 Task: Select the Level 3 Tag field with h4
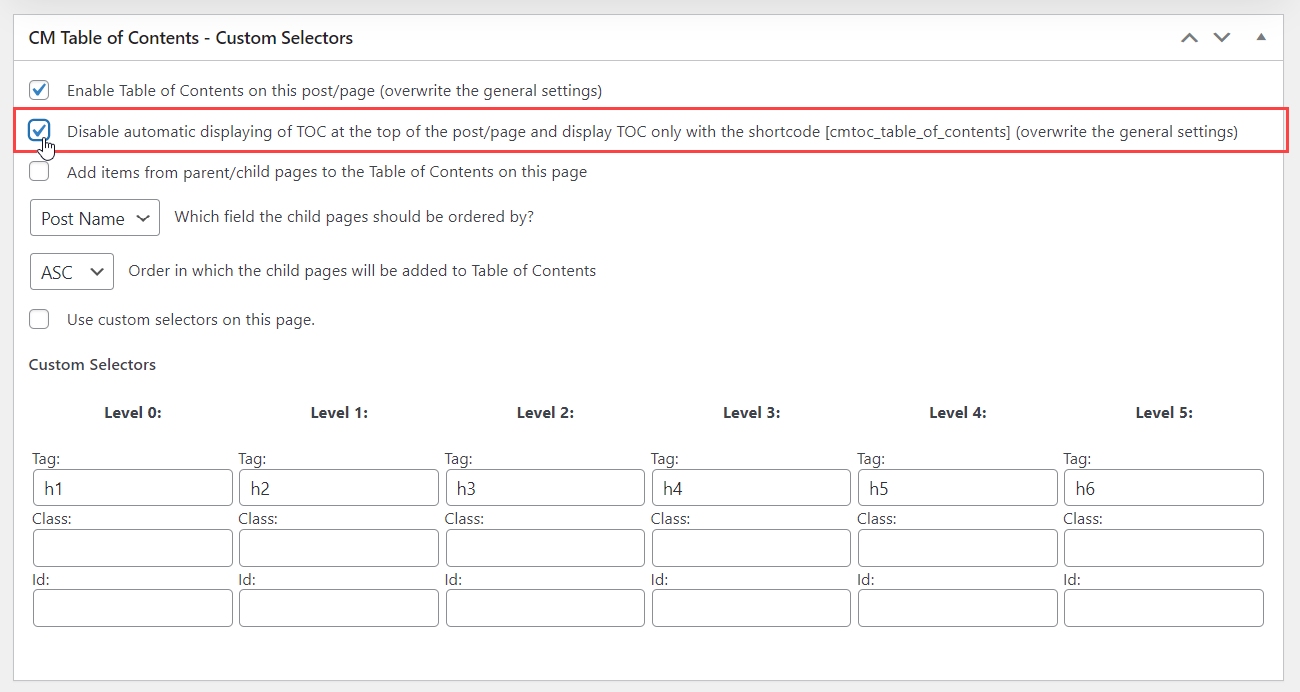(x=751, y=488)
